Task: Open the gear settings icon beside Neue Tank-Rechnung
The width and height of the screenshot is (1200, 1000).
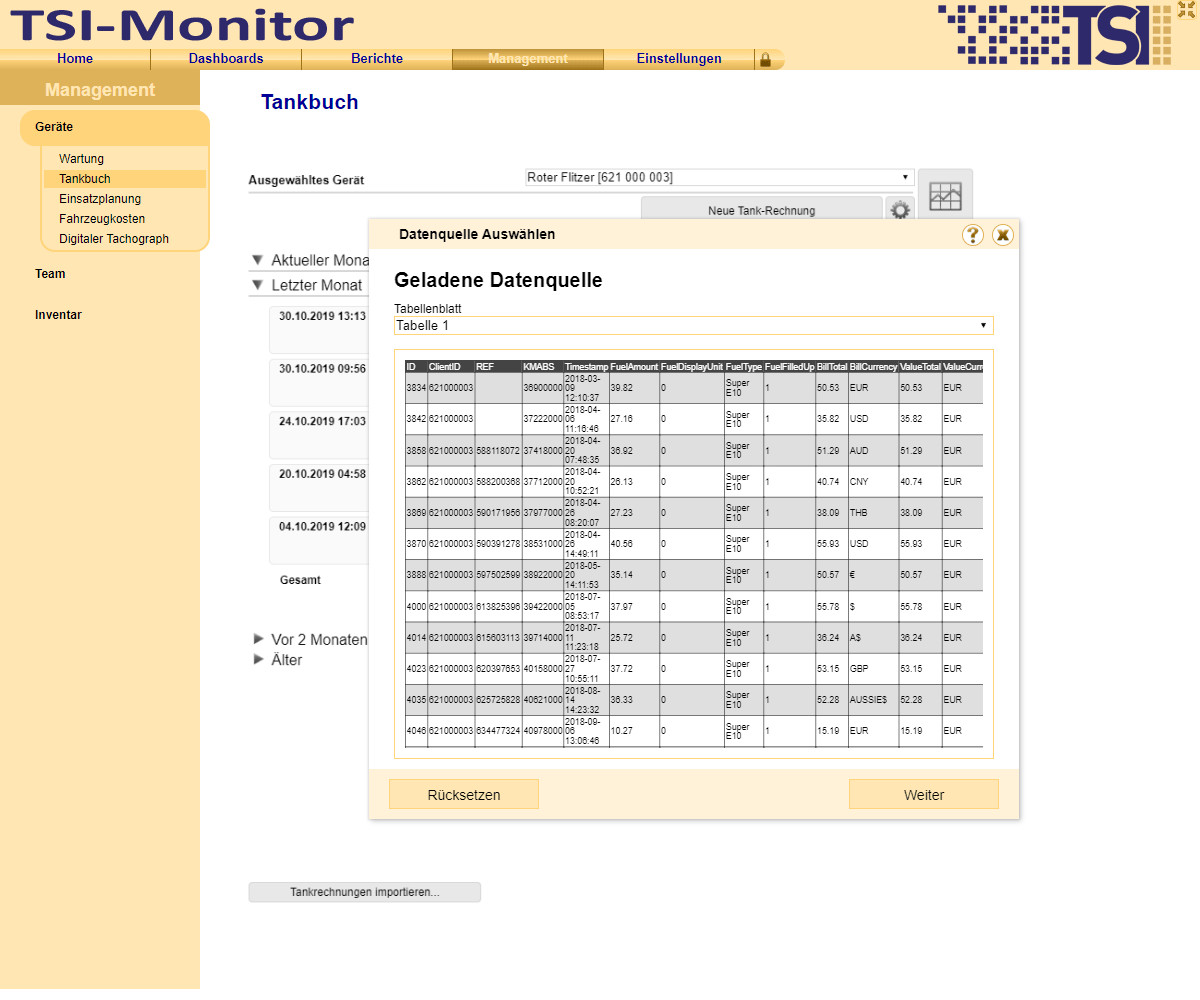Action: [901, 210]
